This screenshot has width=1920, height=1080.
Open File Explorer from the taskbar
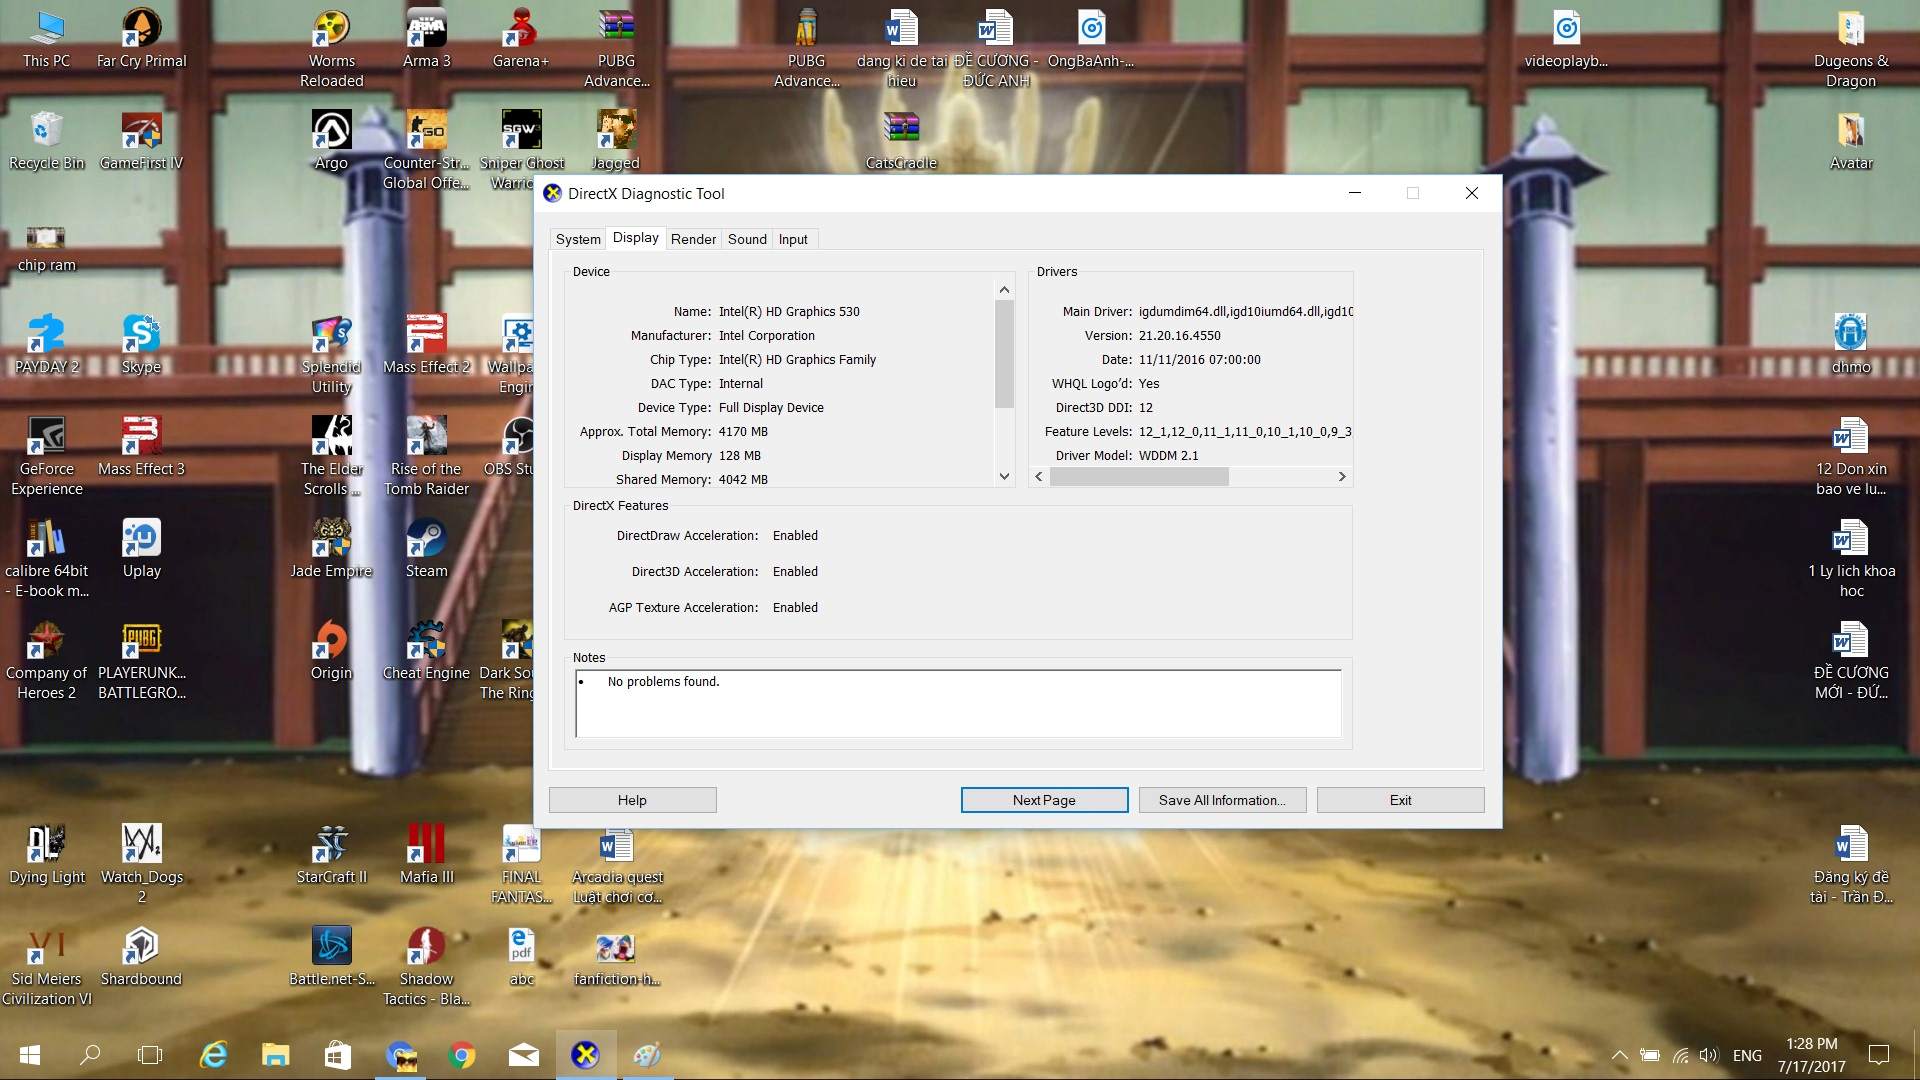tap(275, 1055)
